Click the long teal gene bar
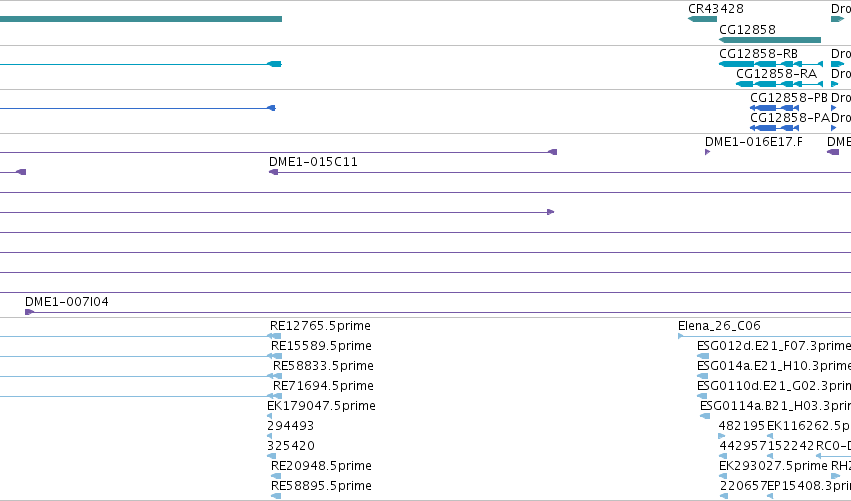The image size is (851, 501). [x=141, y=19]
